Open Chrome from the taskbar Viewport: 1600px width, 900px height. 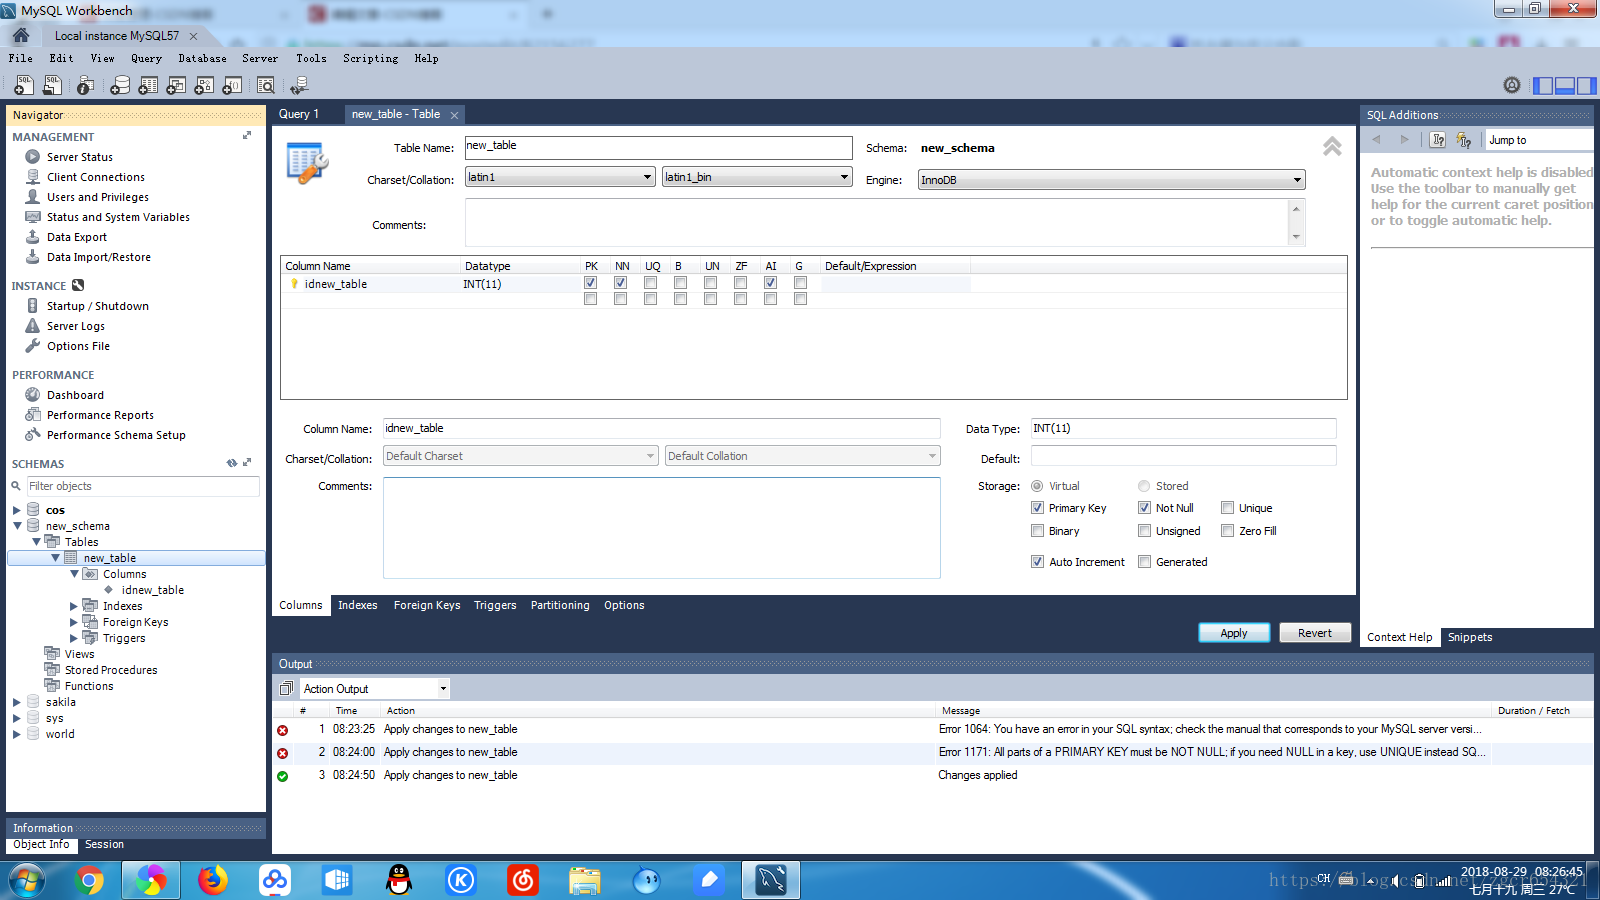pyautogui.click(x=90, y=880)
